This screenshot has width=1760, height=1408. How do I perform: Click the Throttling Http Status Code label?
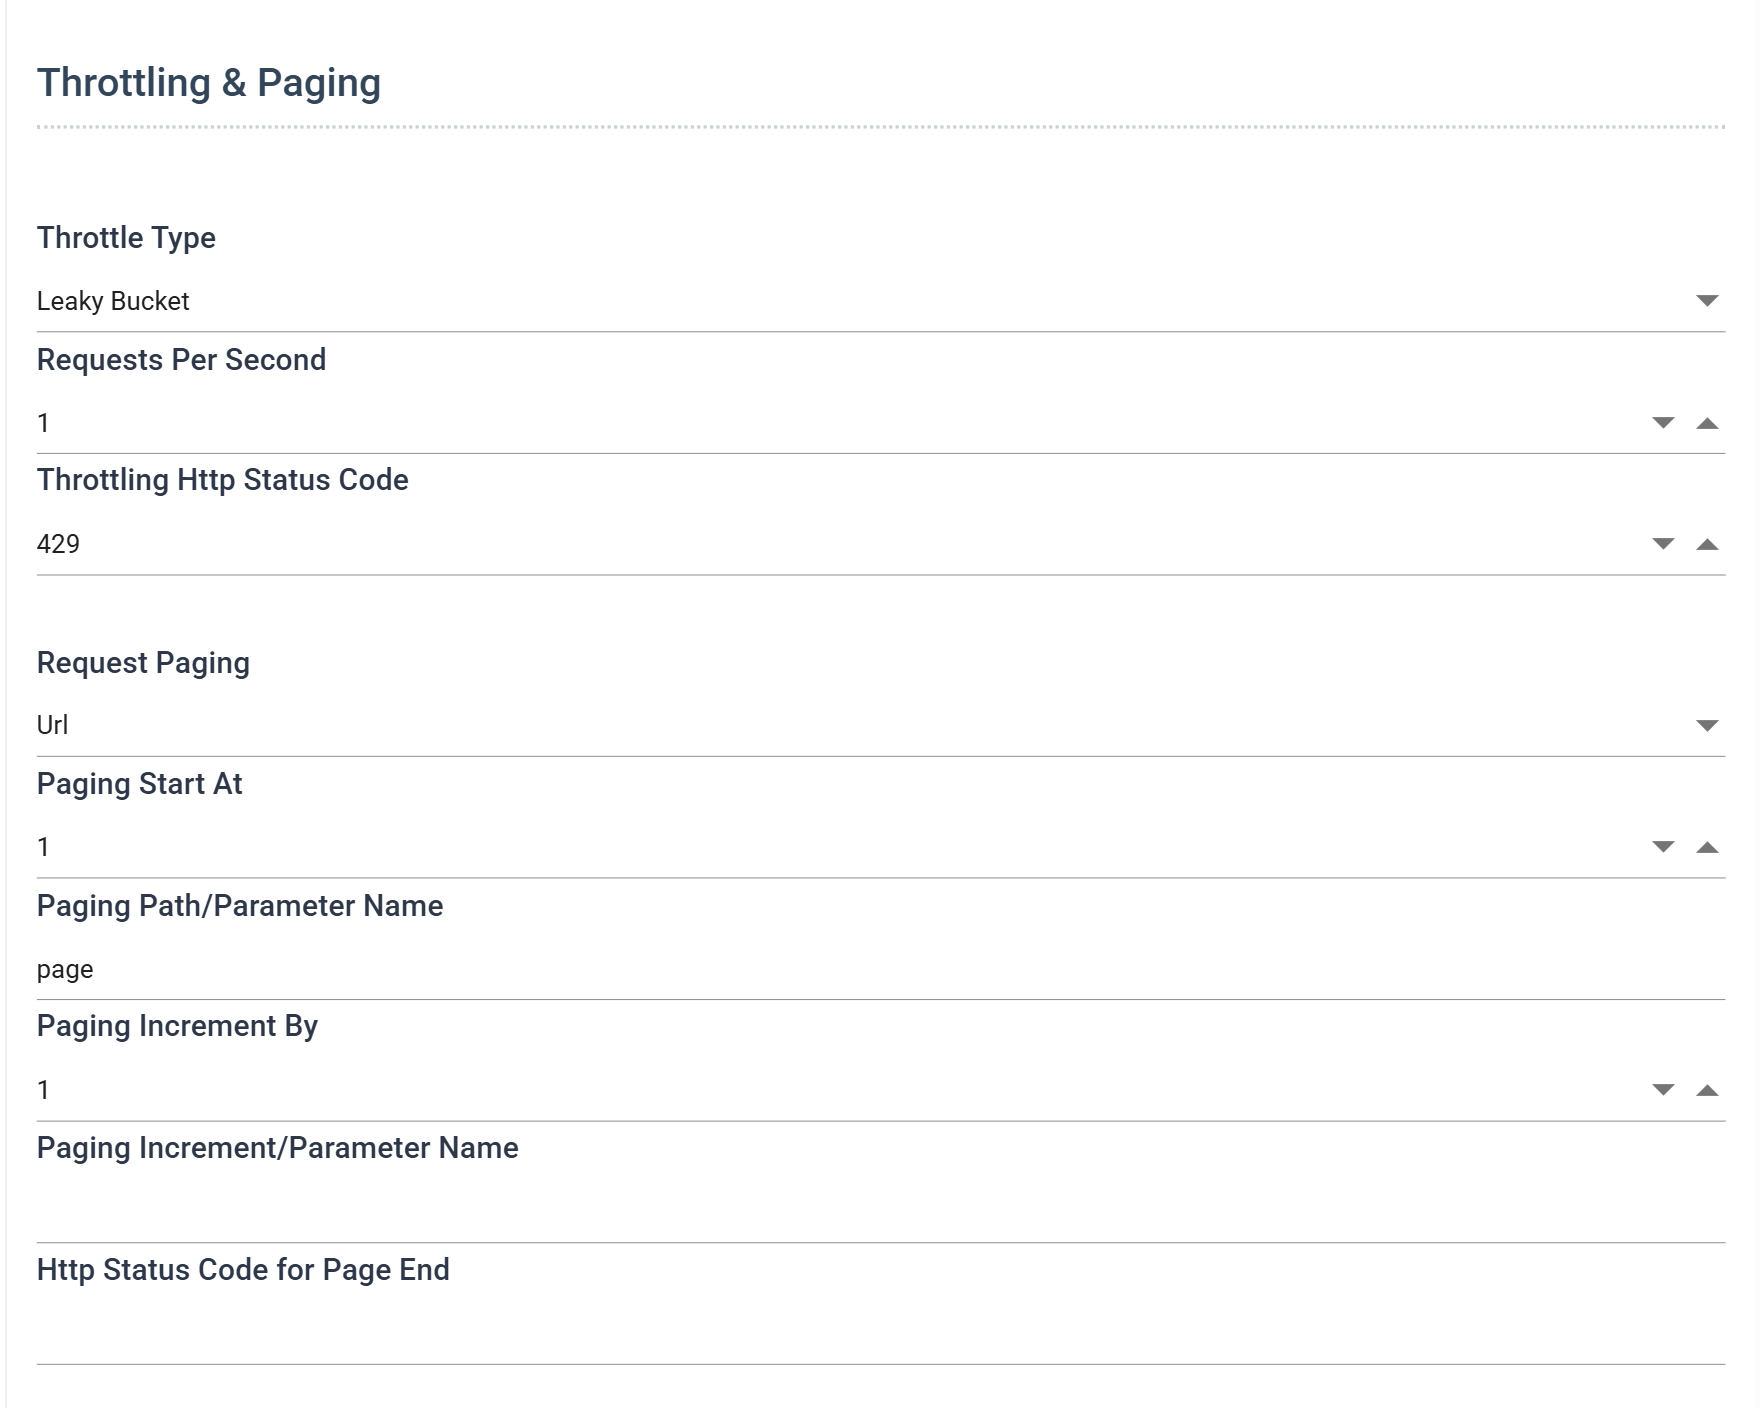(222, 480)
